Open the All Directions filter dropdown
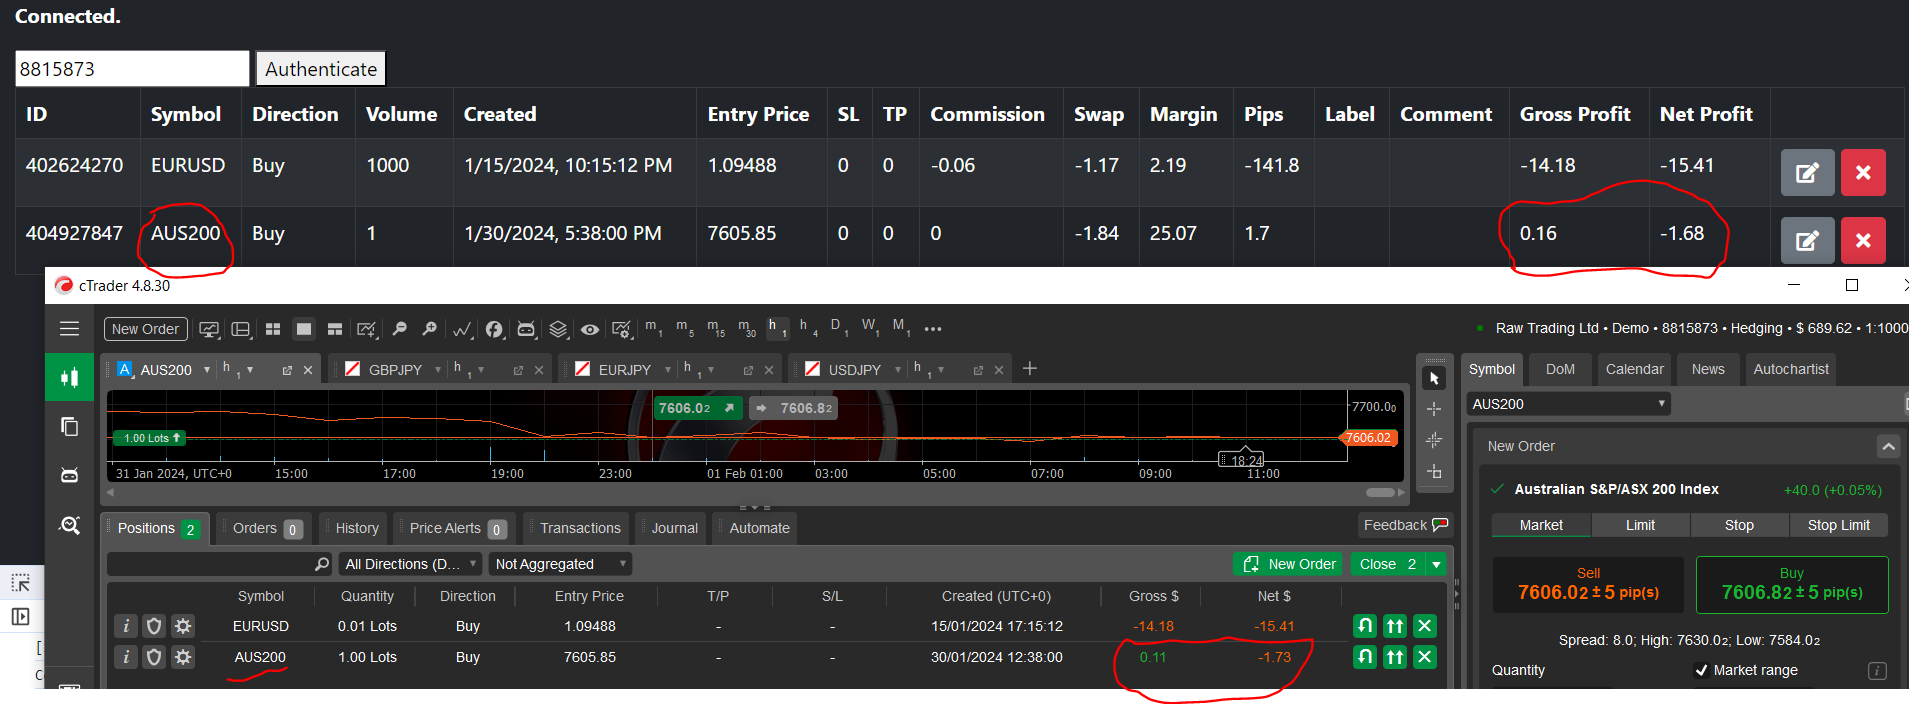Screen dimensions: 1909x704 point(410,564)
